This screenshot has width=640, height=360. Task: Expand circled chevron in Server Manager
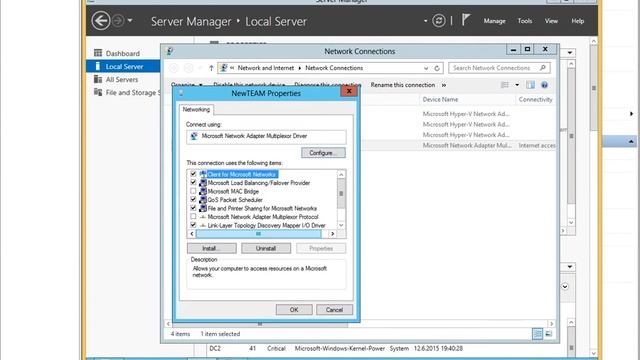click(x=565, y=287)
